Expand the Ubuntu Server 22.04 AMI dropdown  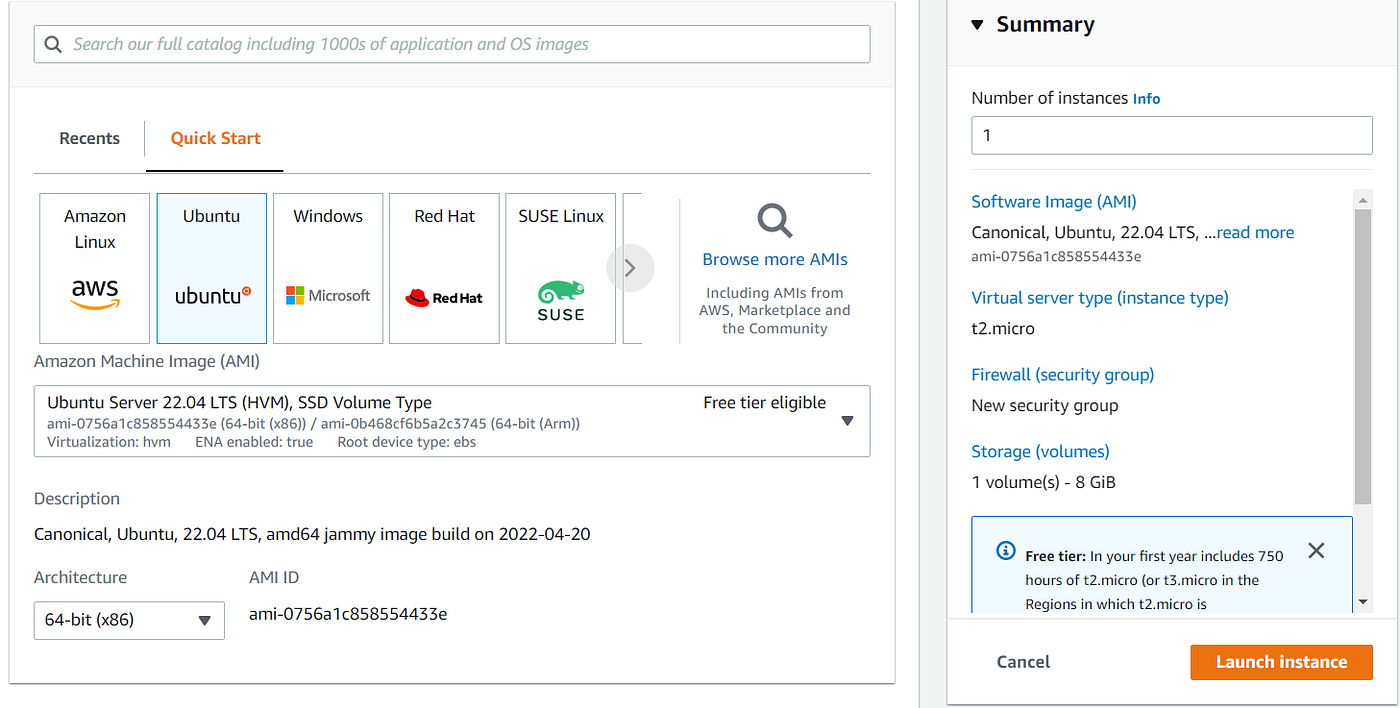click(847, 421)
